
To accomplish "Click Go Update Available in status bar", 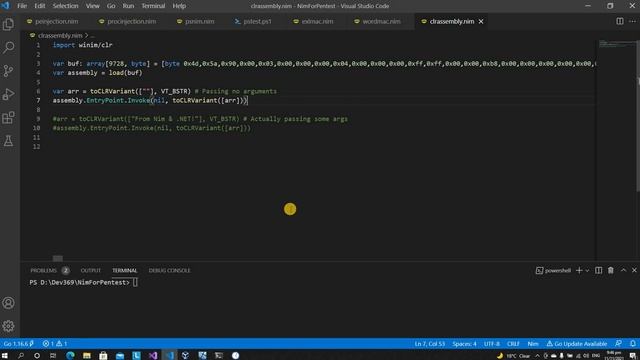I will [x=577, y=344].
